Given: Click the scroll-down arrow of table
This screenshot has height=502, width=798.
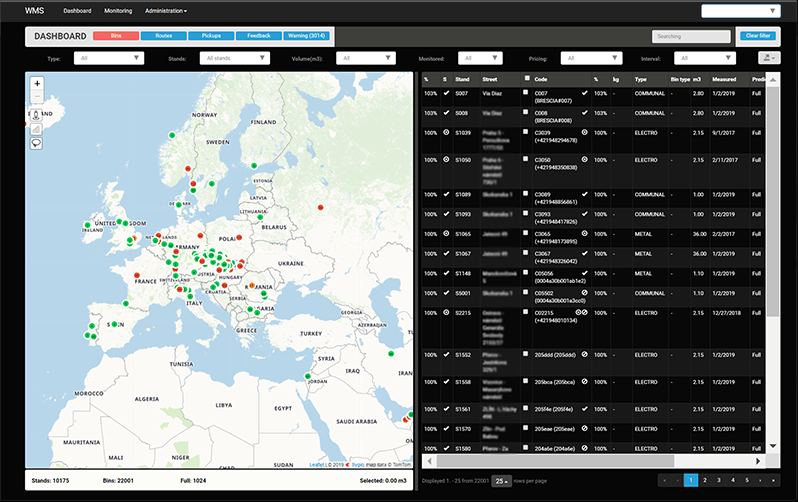Looking at the screenshot, I should point(773,446).
